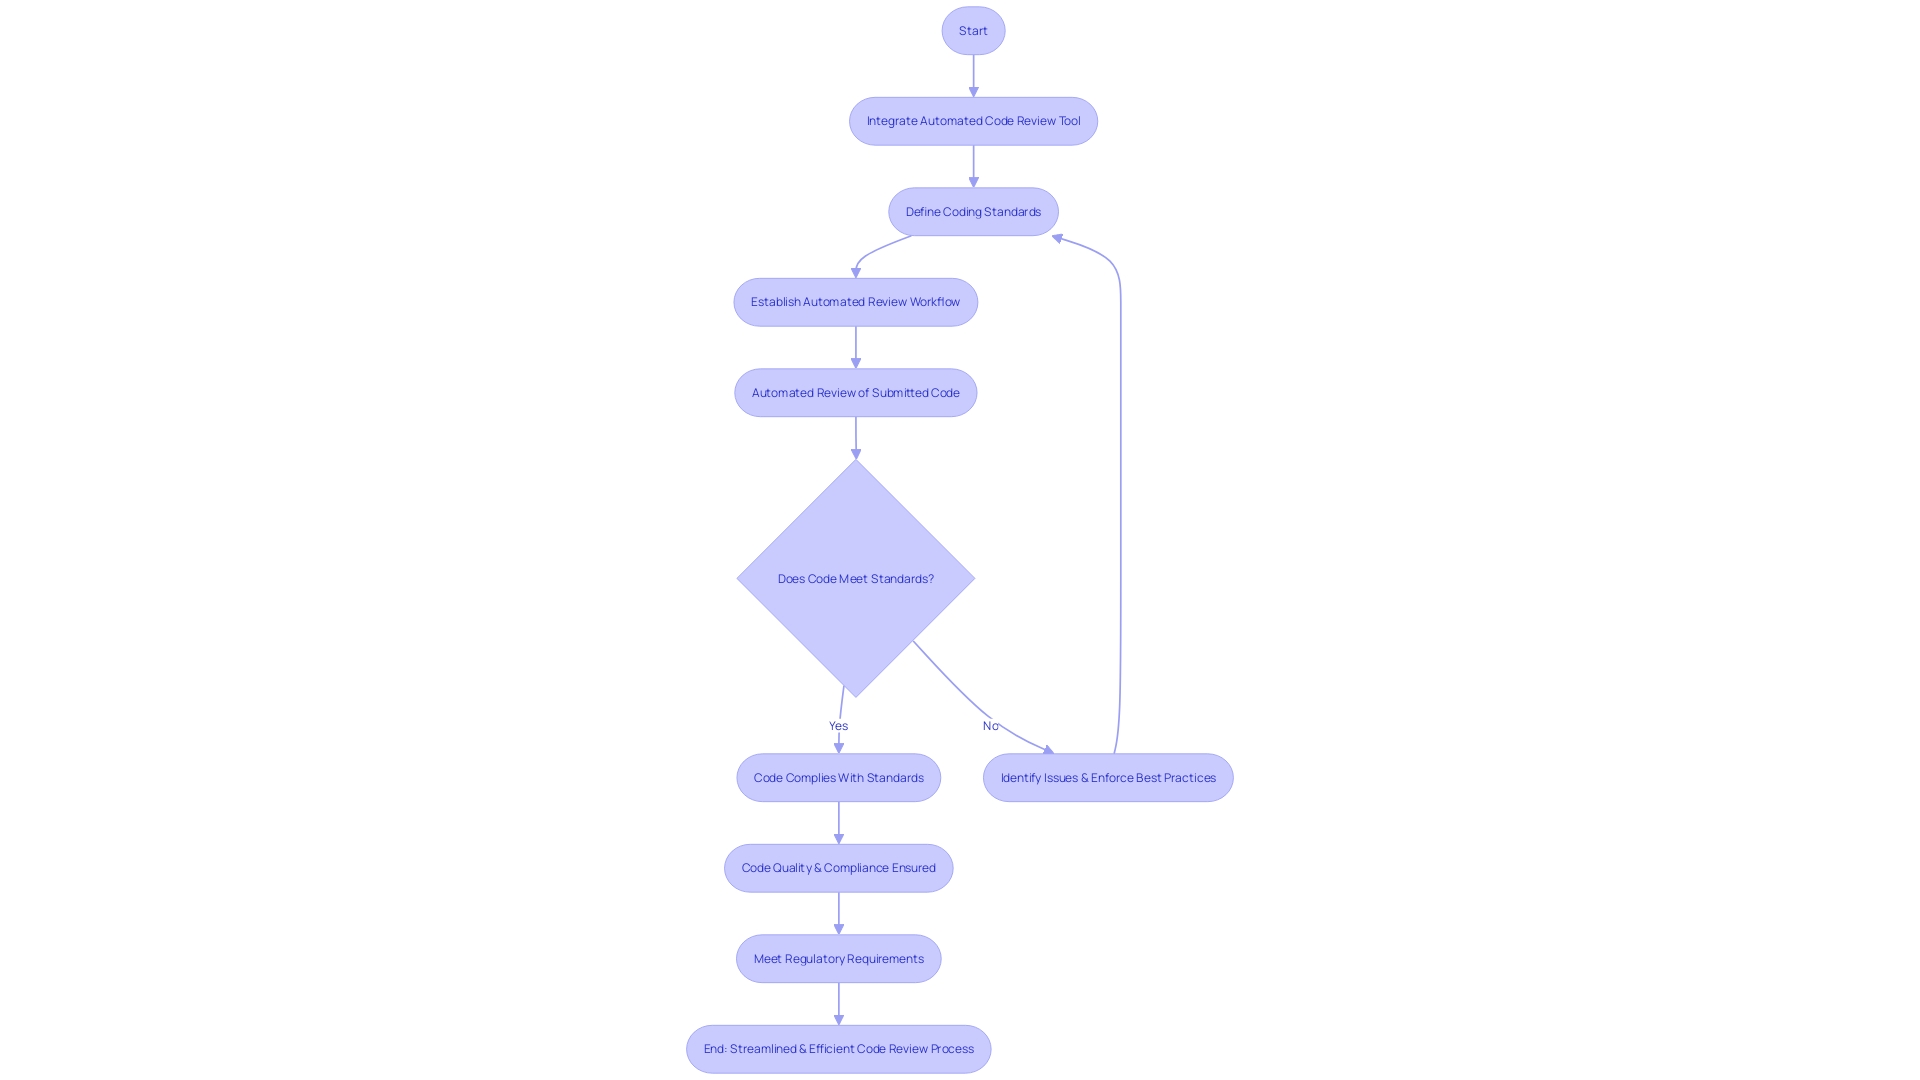Viewport: 1920px width, 1080px height.
Task: Select the Does Code Meet Standards diamond
Action: click(855, 578)
